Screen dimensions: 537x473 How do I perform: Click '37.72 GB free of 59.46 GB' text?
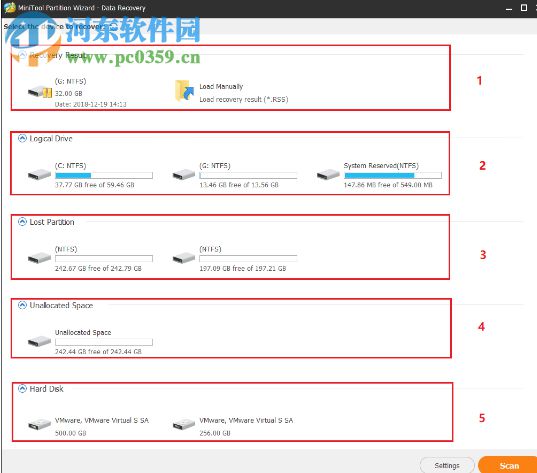[95, 185]
